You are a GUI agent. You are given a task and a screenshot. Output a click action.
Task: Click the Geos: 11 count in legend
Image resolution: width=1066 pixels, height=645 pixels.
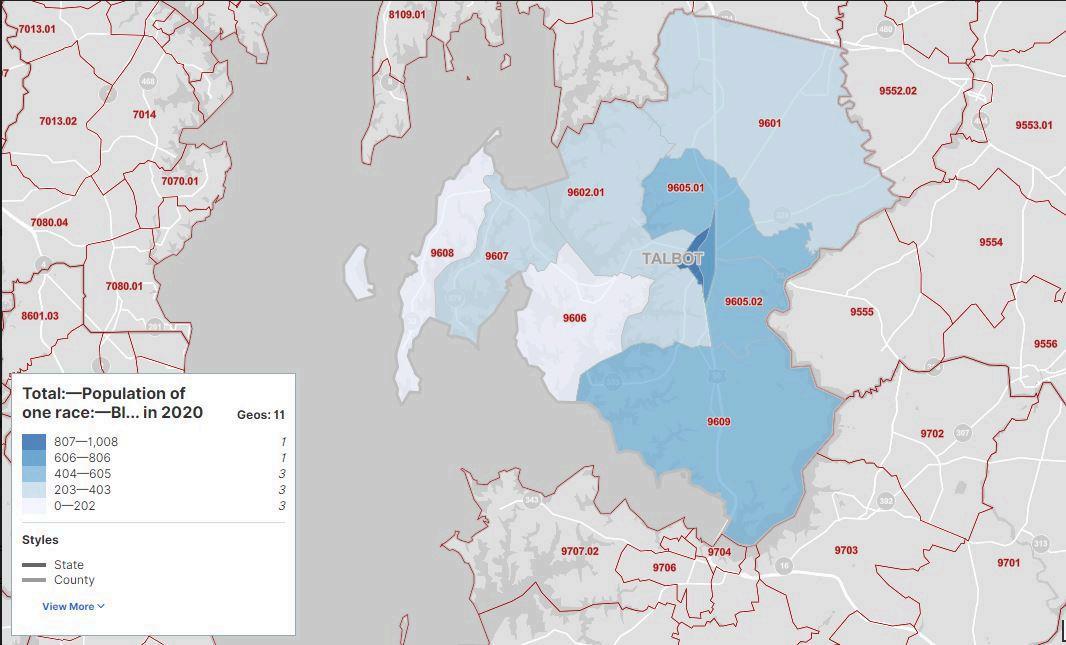point(260,415)
